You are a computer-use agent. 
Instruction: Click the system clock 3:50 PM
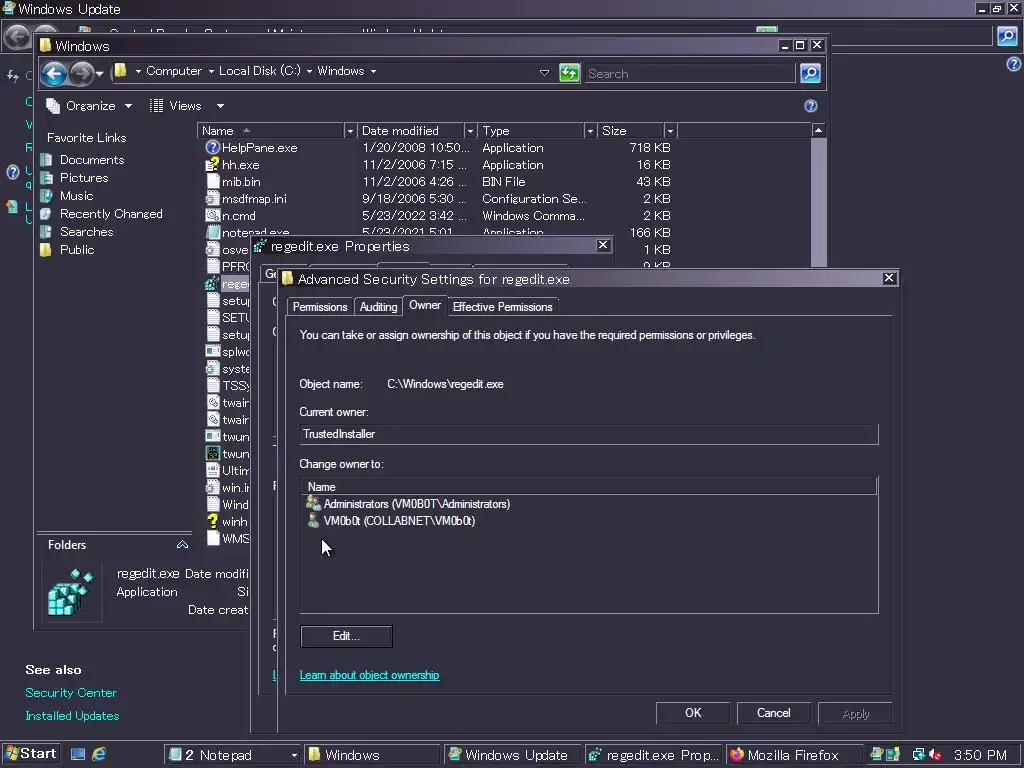tap(980, 755)
